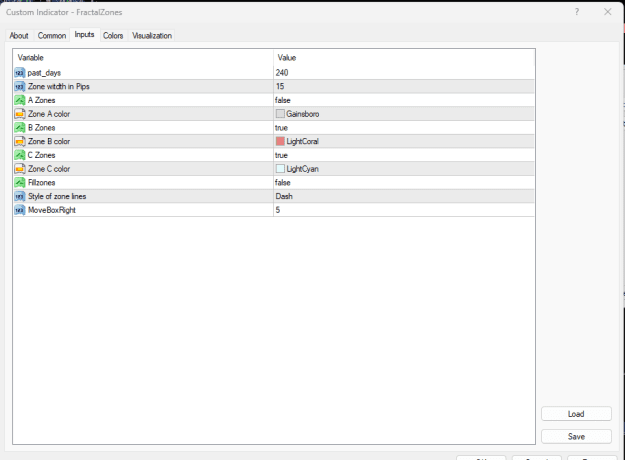The image size is (625, 460).
Task: Toggle the A Zones false value
Action: (404, 100)
